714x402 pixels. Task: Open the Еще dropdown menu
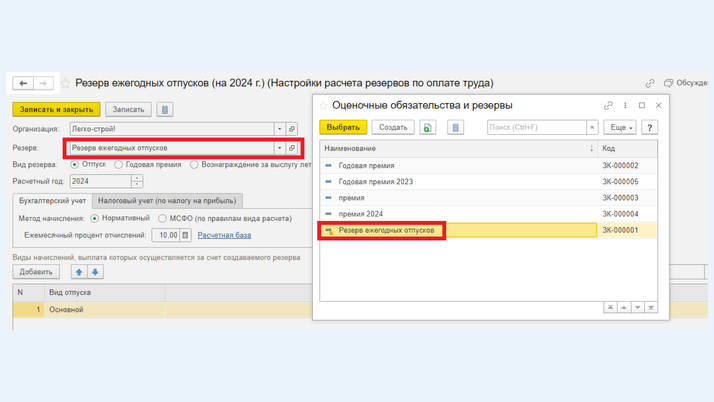(619, 128)
